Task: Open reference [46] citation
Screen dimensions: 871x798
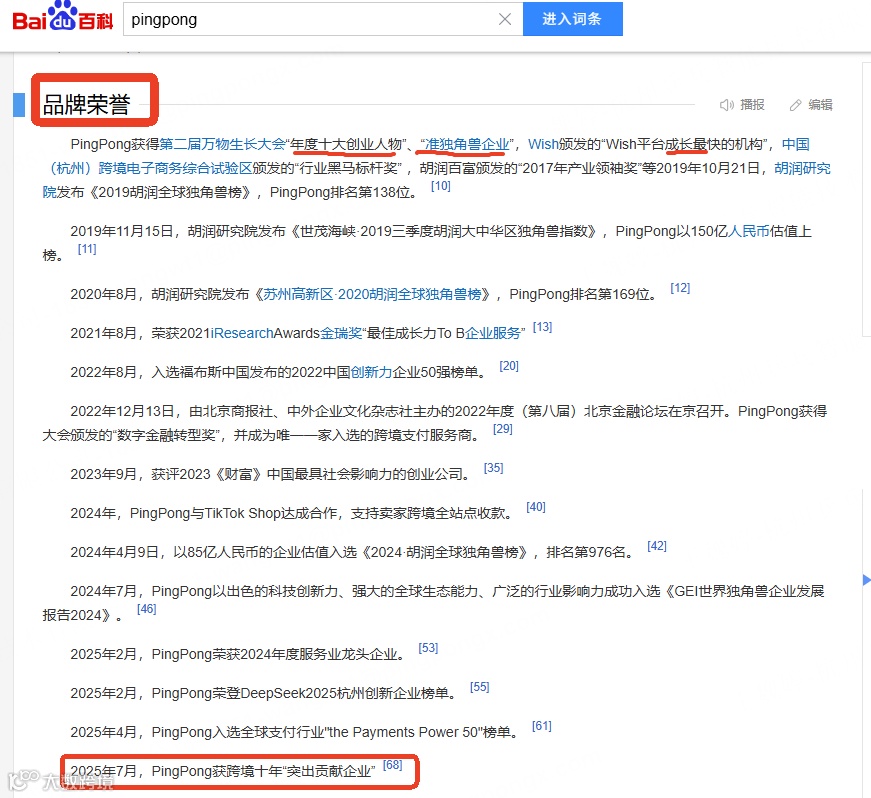Action: [146, 609]
